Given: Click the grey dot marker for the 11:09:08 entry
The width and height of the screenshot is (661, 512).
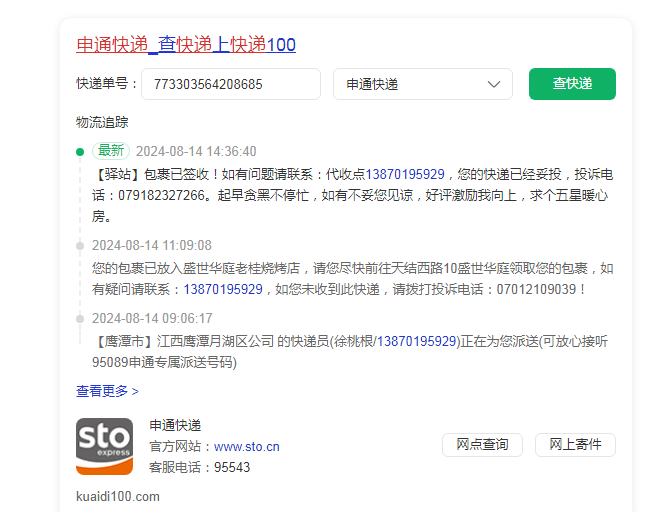Looking at the screenshot, I should [80, 246].
